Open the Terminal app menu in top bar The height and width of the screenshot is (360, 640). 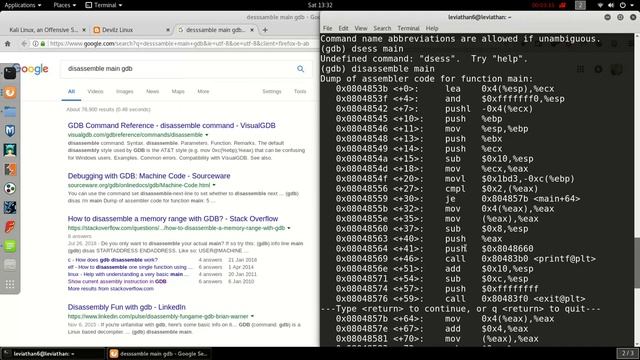point(104,5)
